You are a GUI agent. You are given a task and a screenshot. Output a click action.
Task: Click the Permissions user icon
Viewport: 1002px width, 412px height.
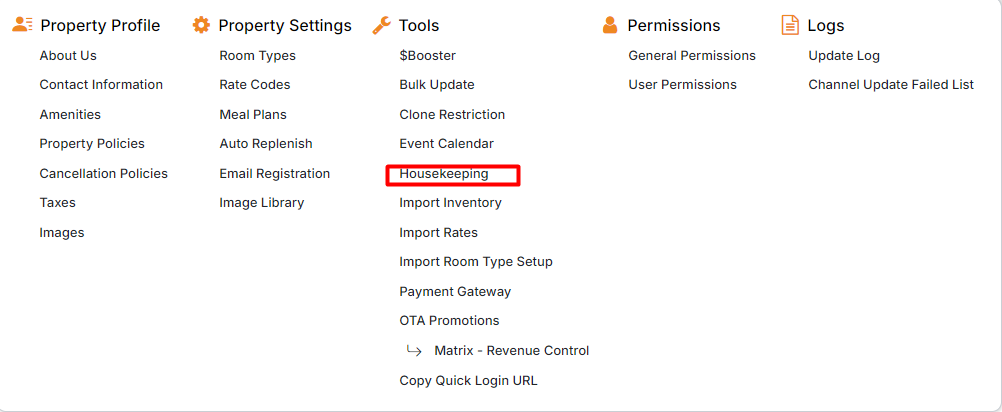click(610, 25)
